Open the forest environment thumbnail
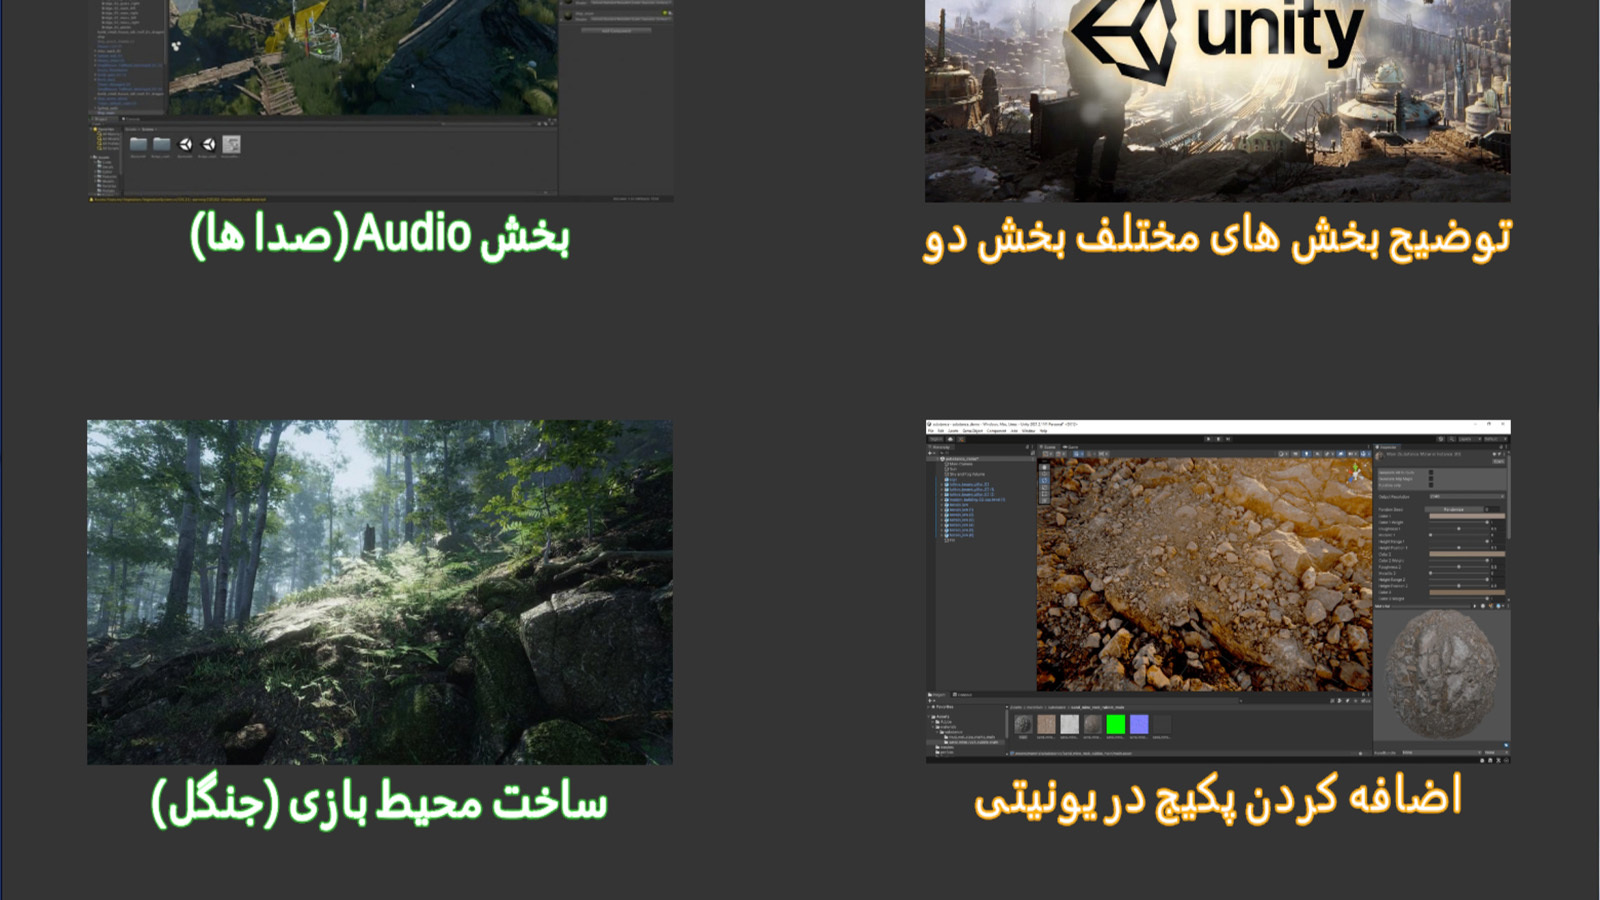 pos(380,592)
